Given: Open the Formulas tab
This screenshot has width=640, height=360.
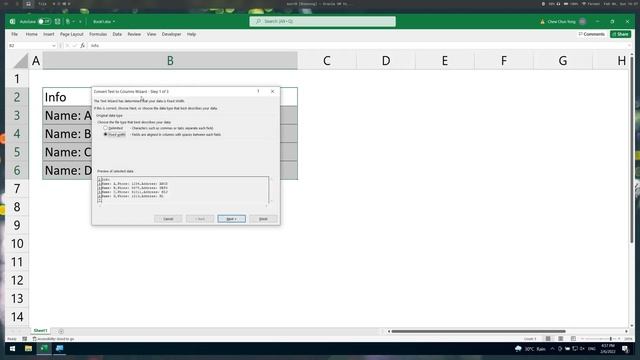Looking at the screenshot, I should click(98, 34).
